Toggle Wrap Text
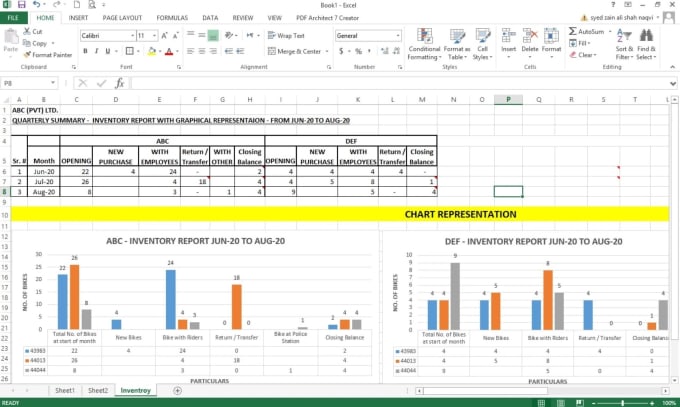 point(286,36)
